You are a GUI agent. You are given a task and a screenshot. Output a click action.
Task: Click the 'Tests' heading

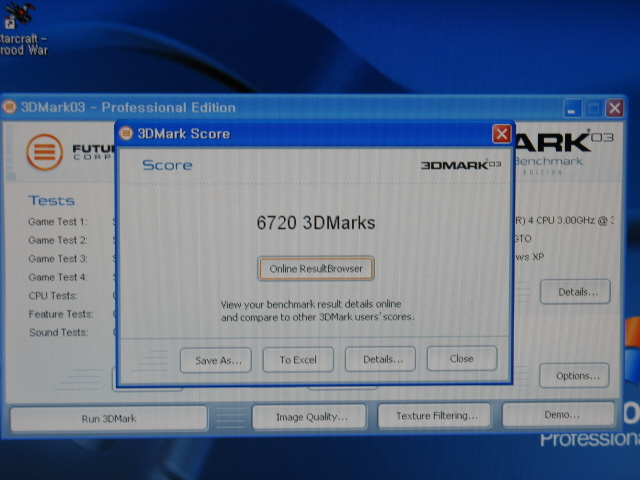coord(51,200)
